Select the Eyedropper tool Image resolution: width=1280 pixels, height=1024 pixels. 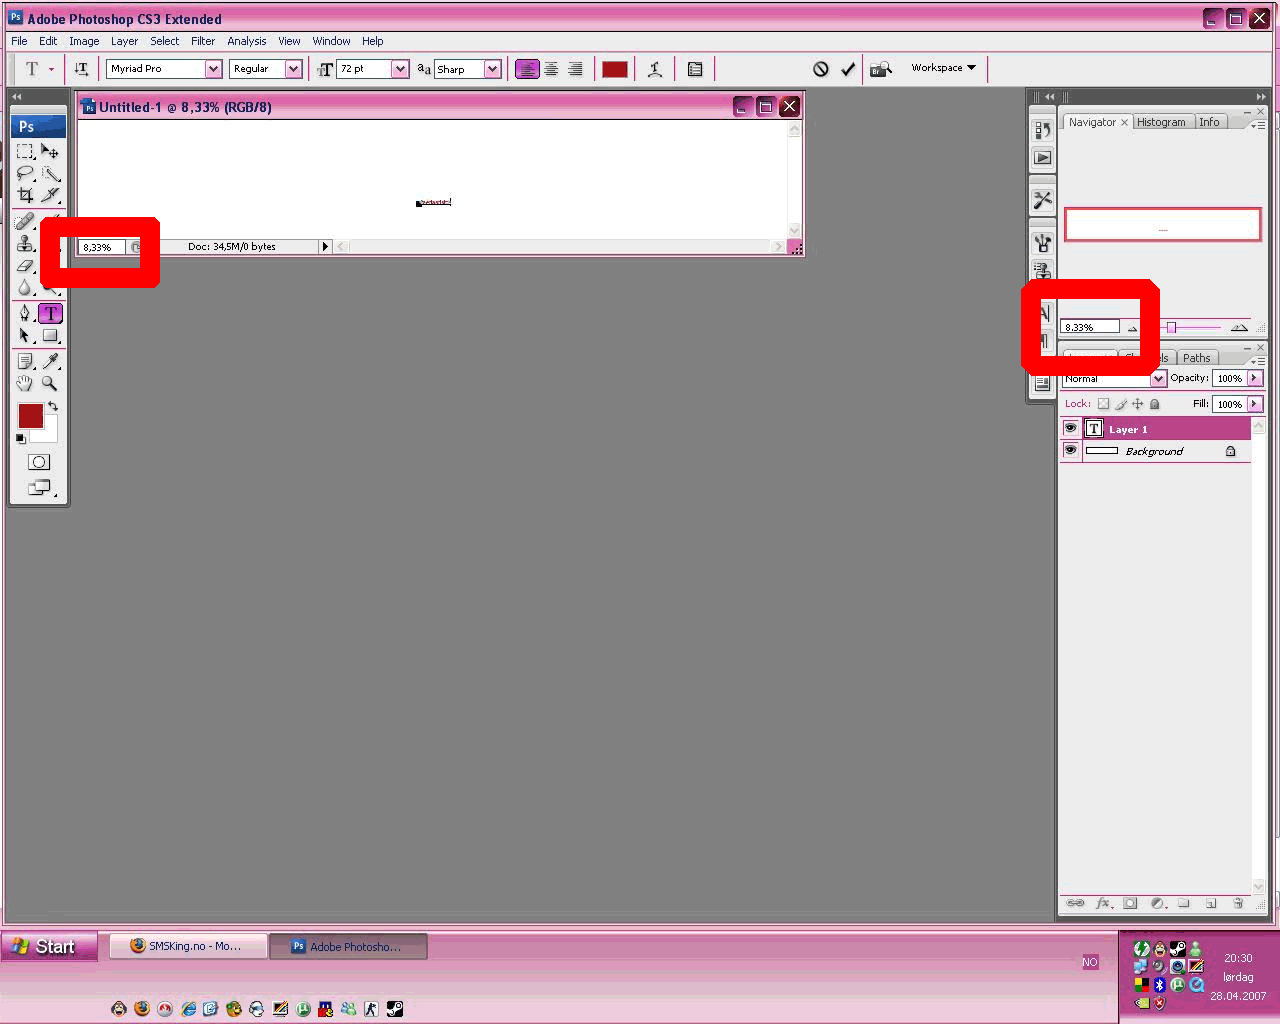click(50, 361)
